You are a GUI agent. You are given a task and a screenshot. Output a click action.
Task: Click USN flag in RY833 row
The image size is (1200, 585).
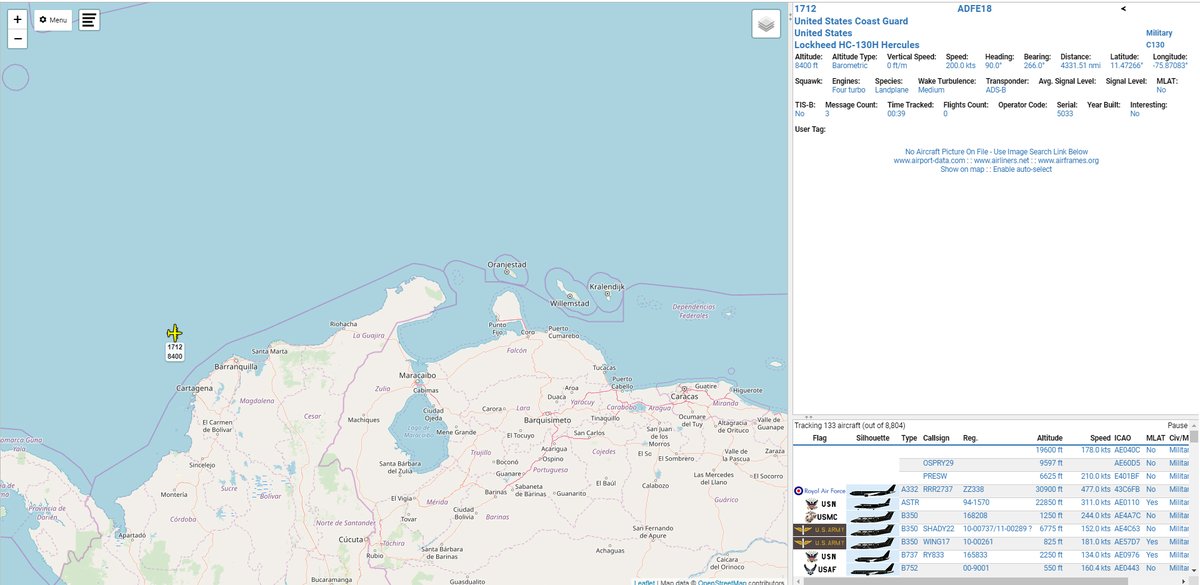point(820,555)
